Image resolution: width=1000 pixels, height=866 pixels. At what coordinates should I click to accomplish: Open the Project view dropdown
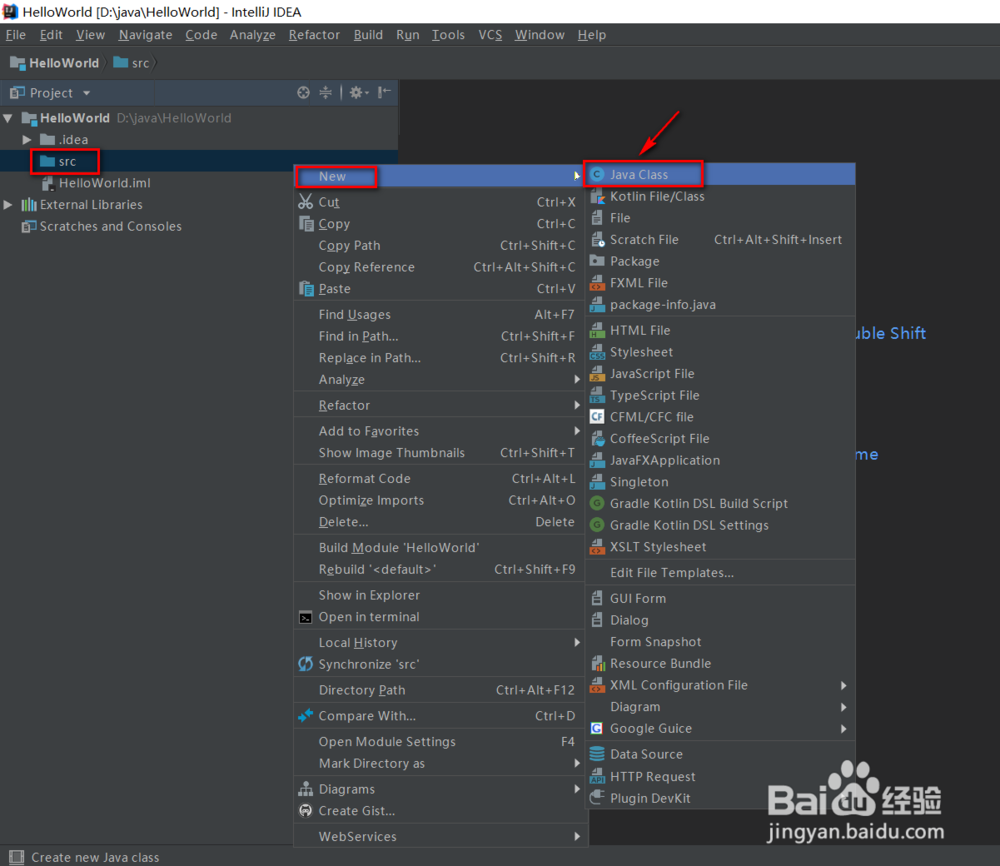[x=86, y=93]
